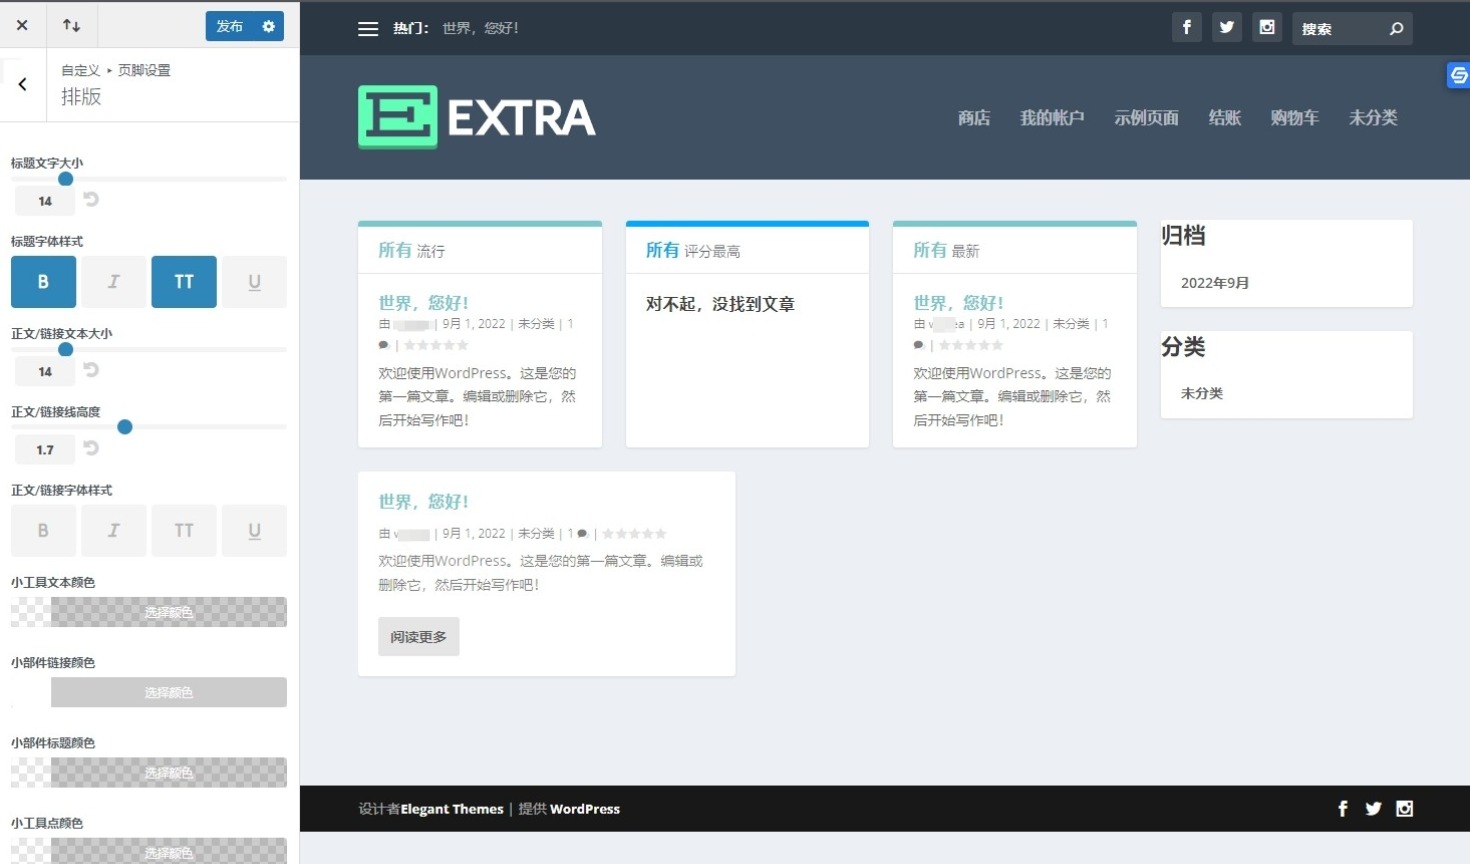Click the Twitter icon in top bar
This screenshot has height=864, width=1470.
[x=1227, y=27]
